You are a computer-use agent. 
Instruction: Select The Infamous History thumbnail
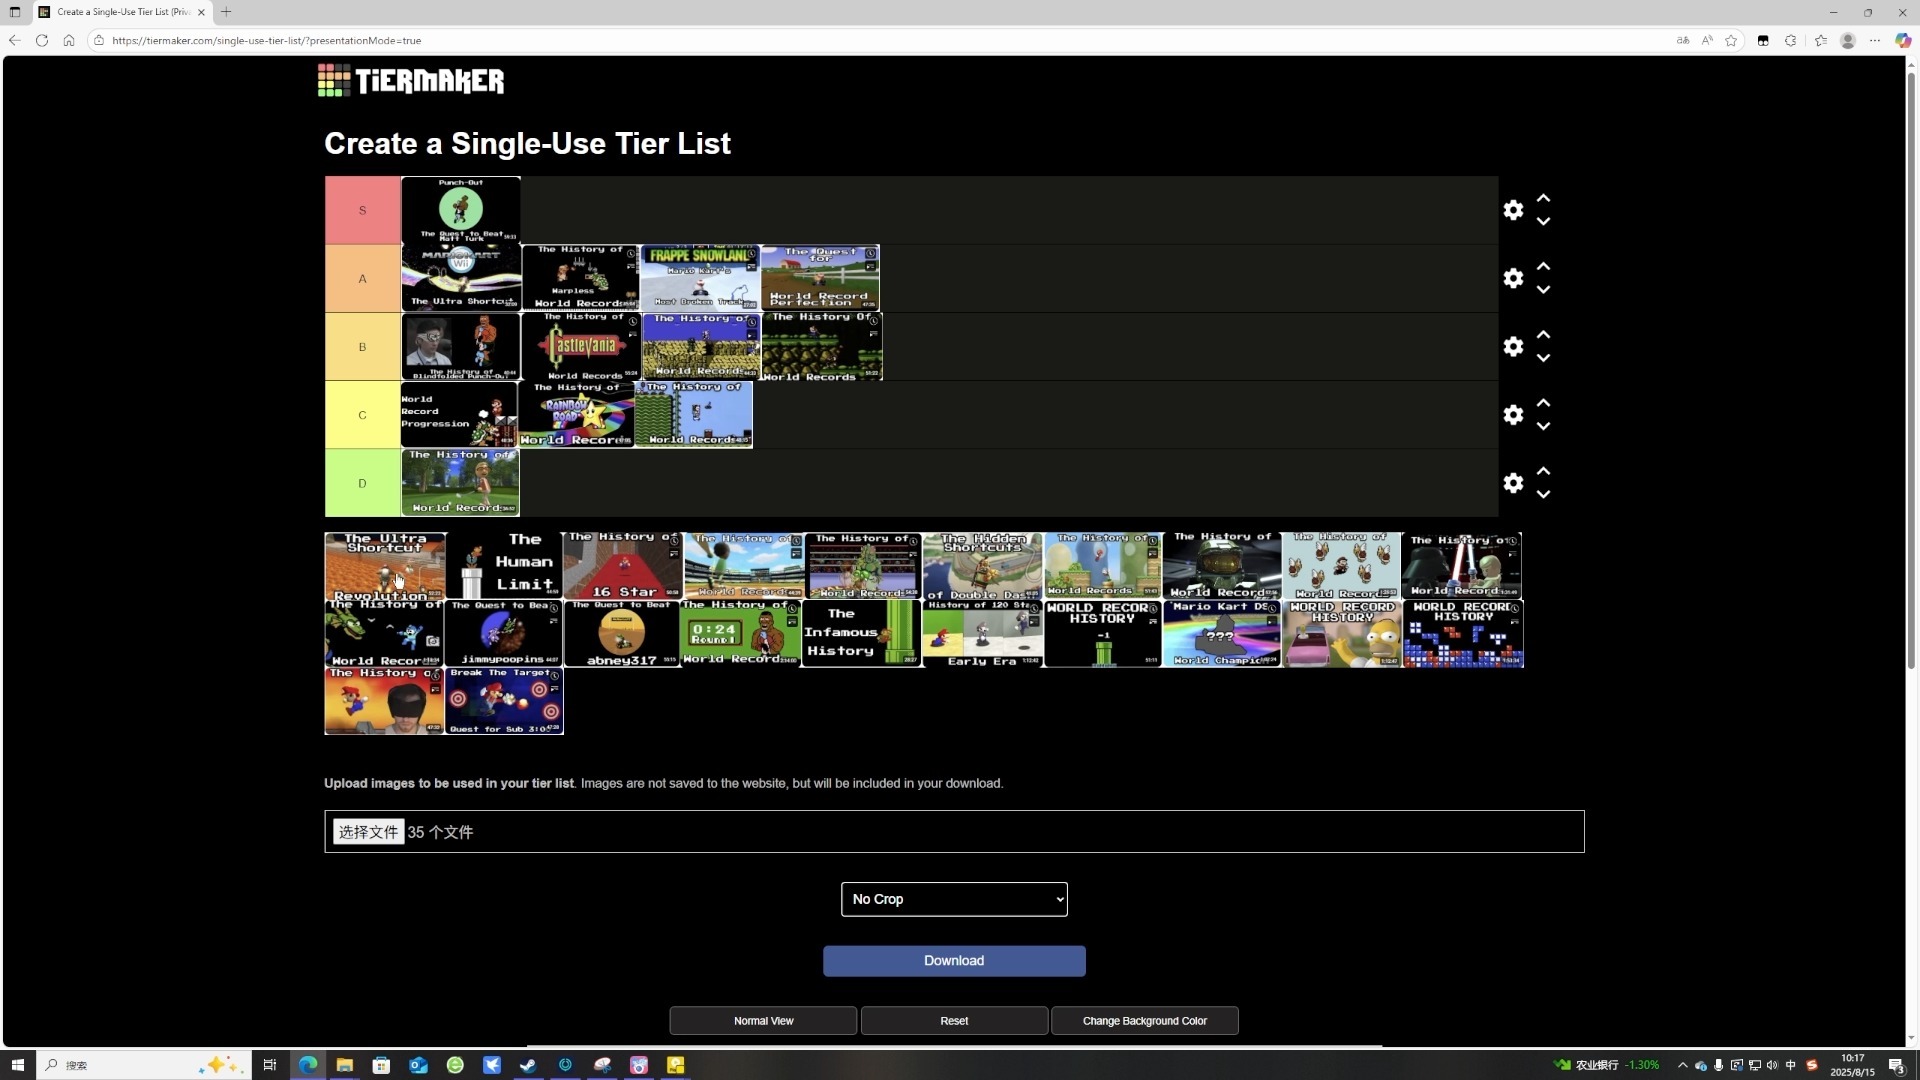pos(861,633)
